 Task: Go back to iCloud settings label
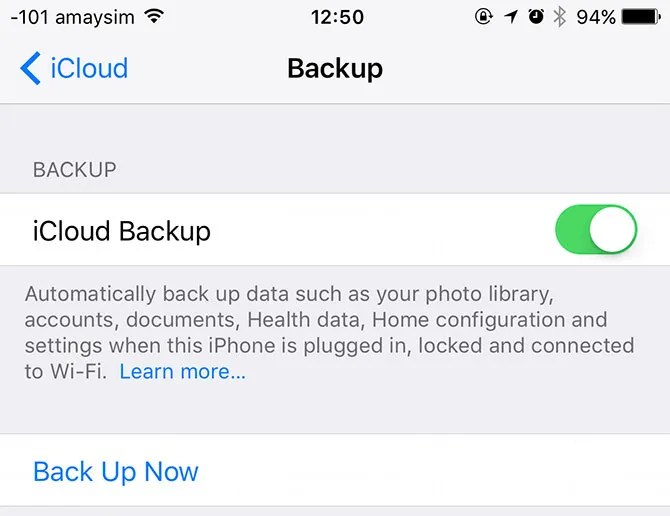pos(89,68)
